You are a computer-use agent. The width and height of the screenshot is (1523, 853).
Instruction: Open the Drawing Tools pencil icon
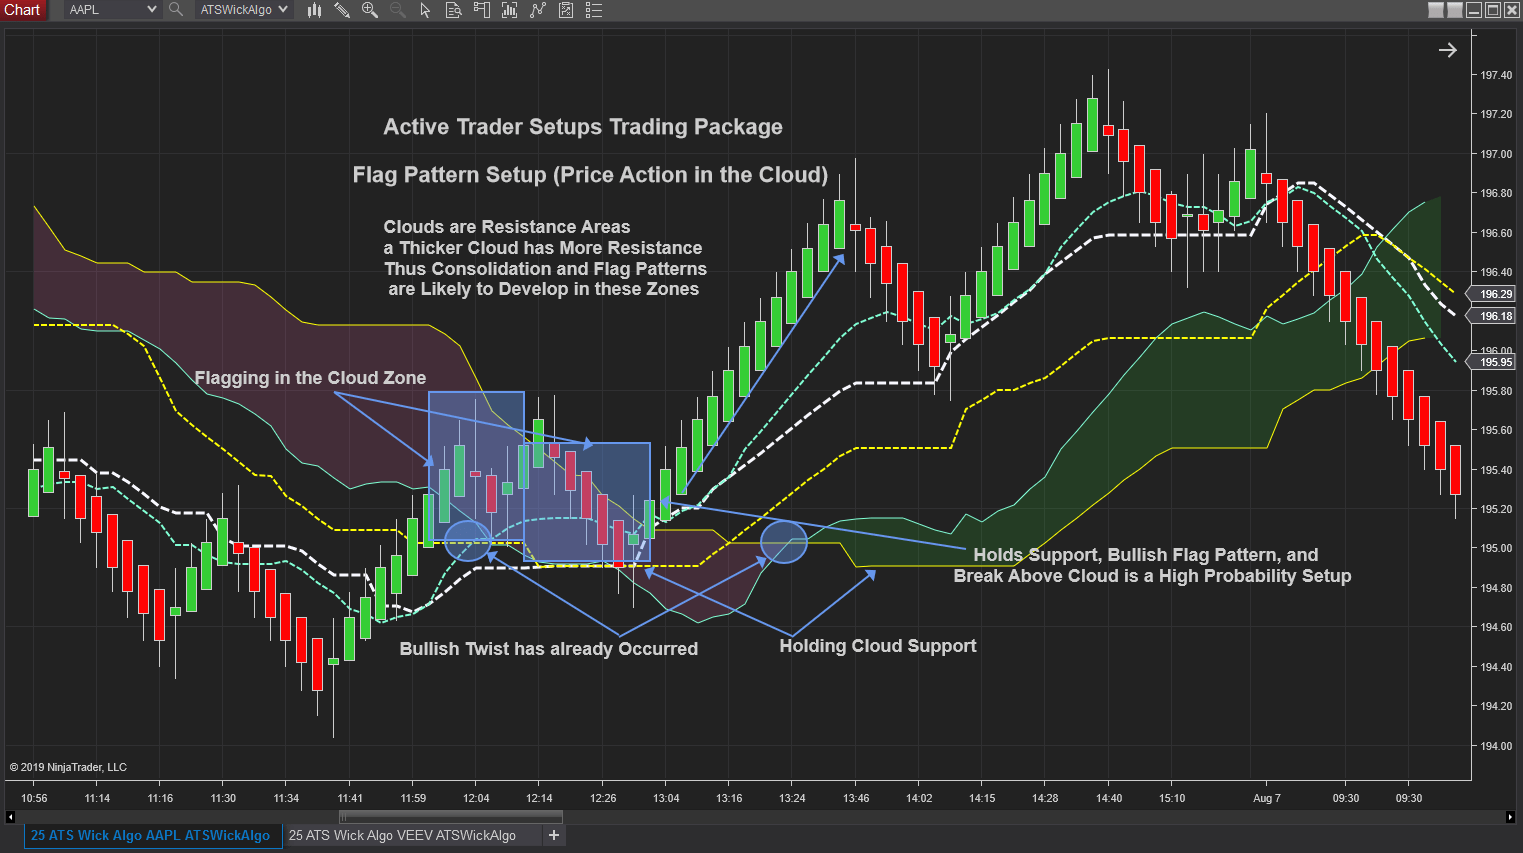(x=343, y=10)
